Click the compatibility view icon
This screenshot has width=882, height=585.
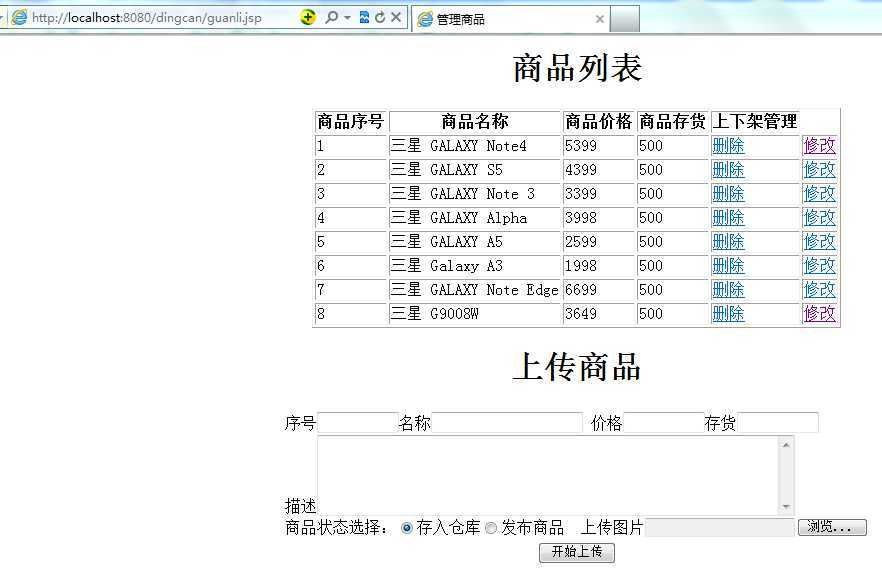click(x=364, y=17)
